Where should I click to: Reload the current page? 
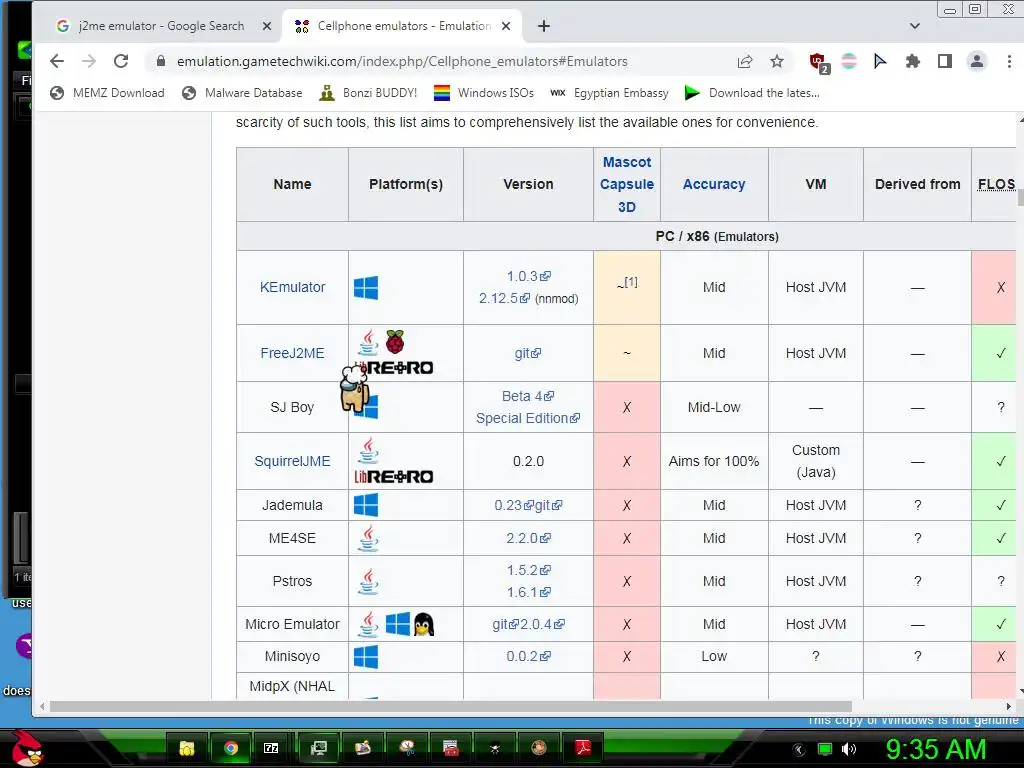tap(121, 61)
